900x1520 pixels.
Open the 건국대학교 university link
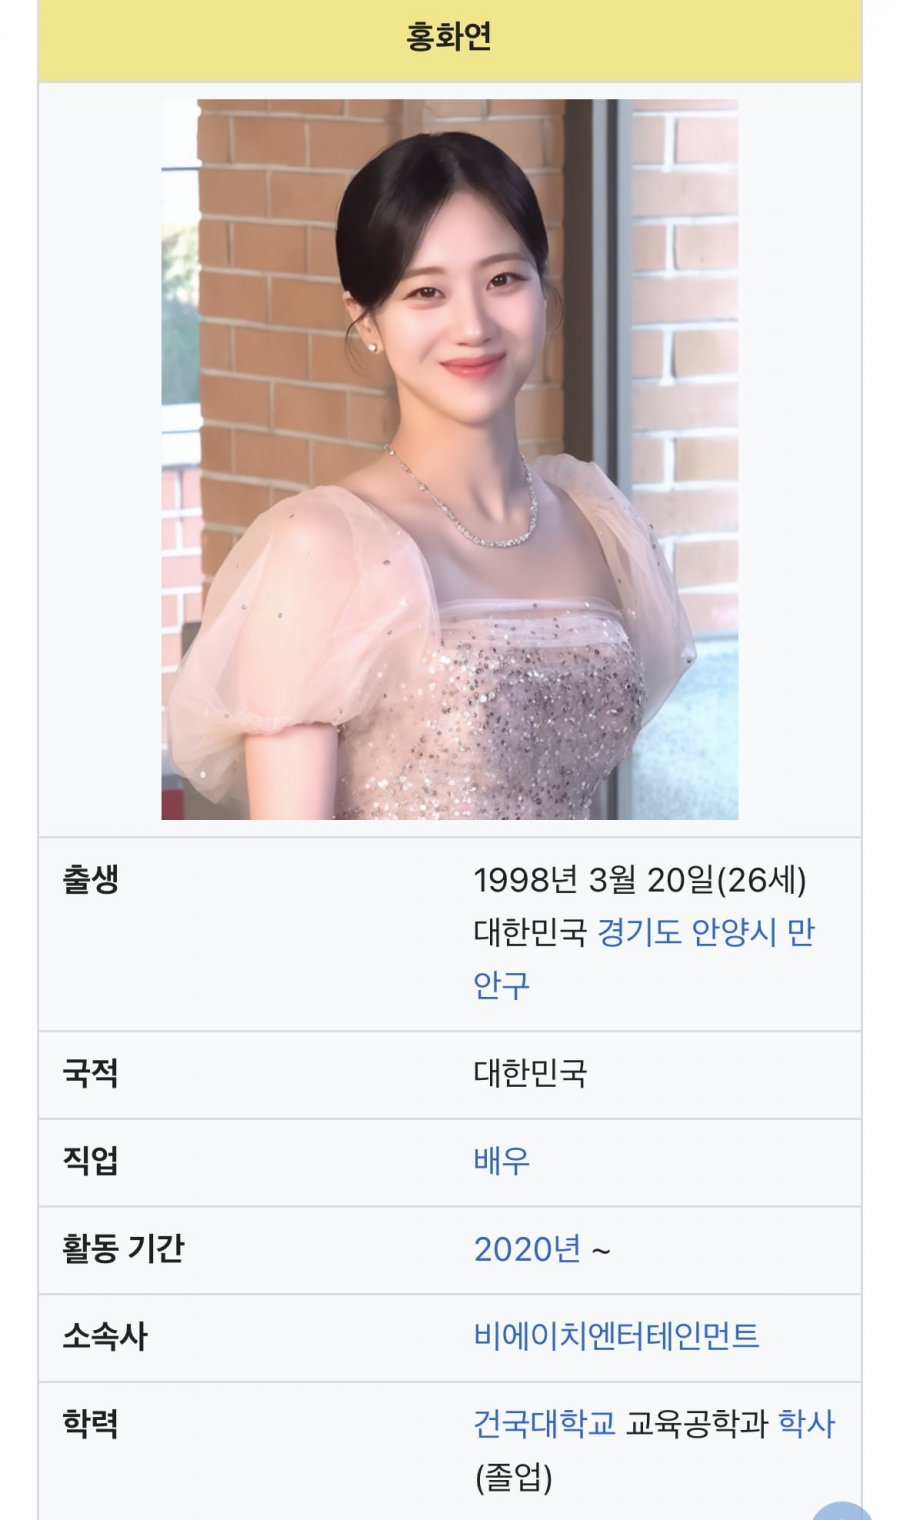[544, 1423]
